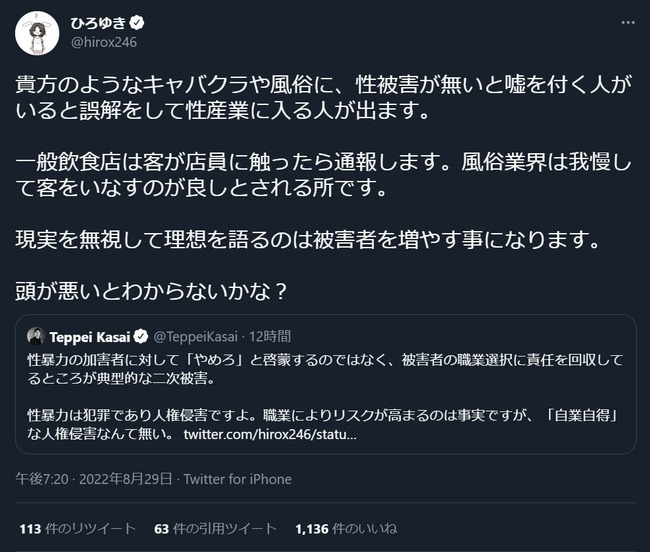Click the 12時間 timestamp of quoted tweet
Image resolution: width=650 pixels, height=552 pixels.
point(269,337)
